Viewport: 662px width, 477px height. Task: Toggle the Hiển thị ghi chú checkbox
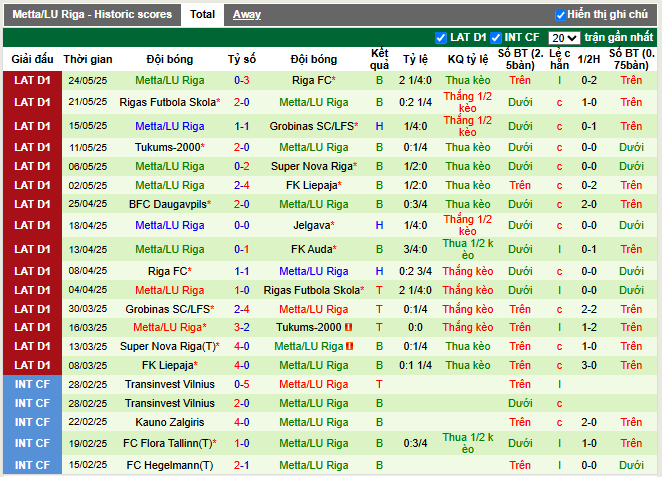tap(560, 15)
